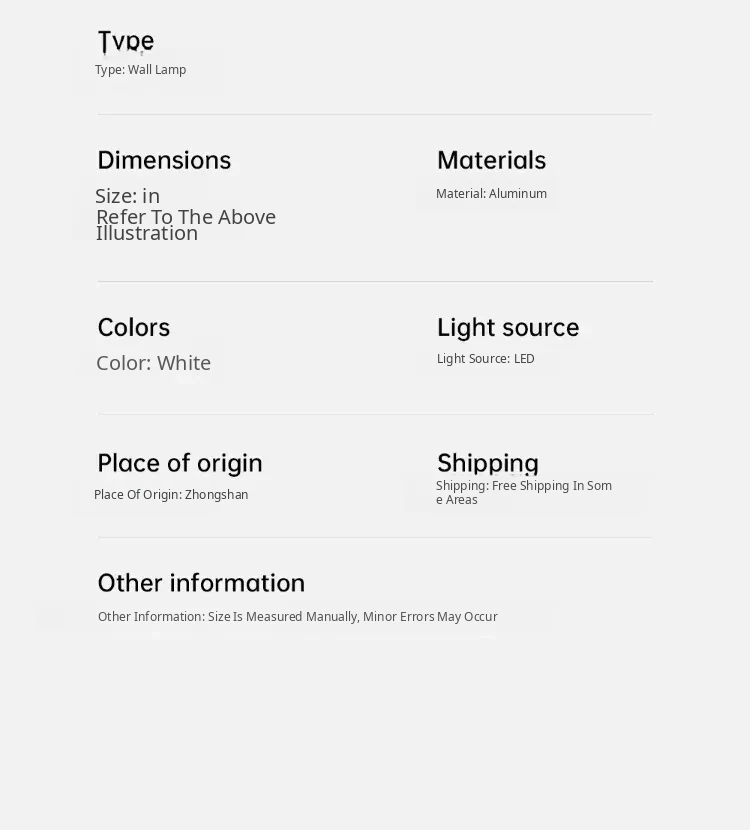Click the wrapped 'e Areas' text
The image size is (750, 830).
click(457, 500)
